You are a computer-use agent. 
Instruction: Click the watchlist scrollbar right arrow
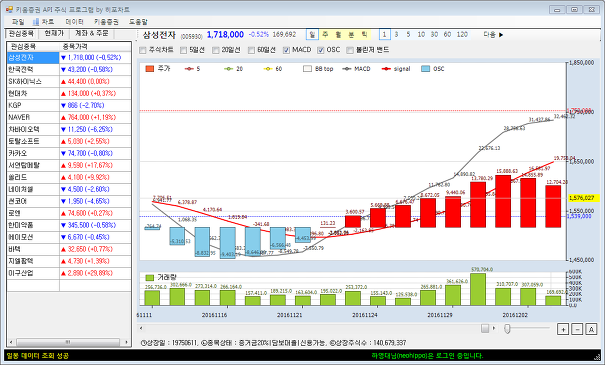coord(127,342)
